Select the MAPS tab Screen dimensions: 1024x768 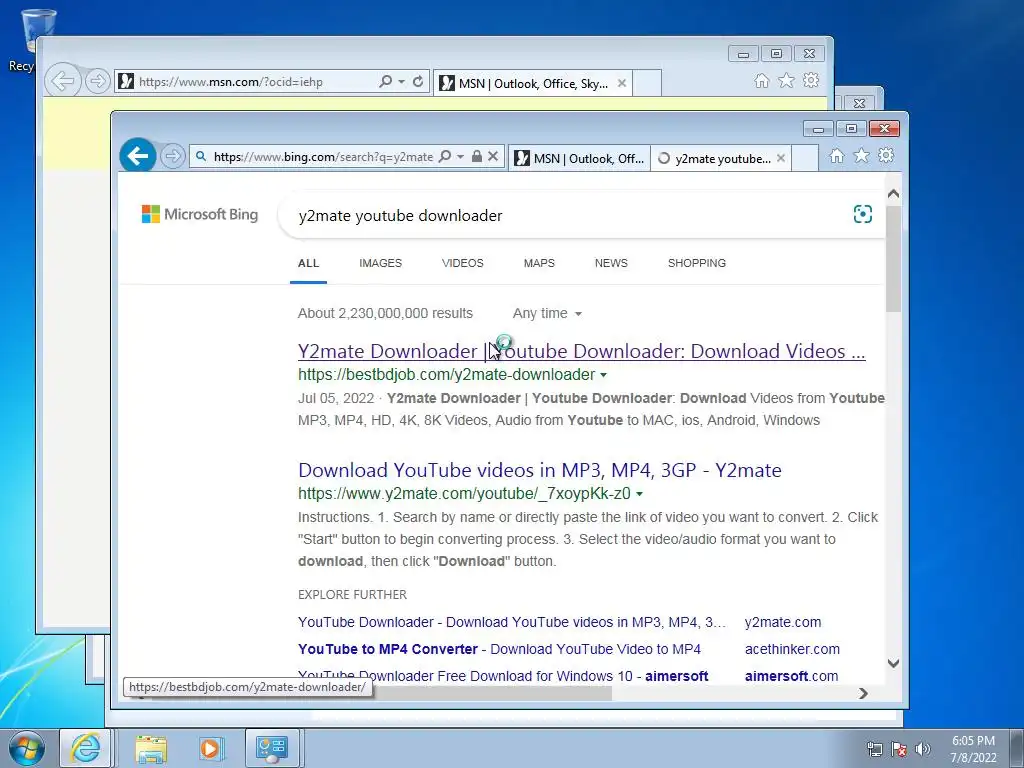pos(539,263)
